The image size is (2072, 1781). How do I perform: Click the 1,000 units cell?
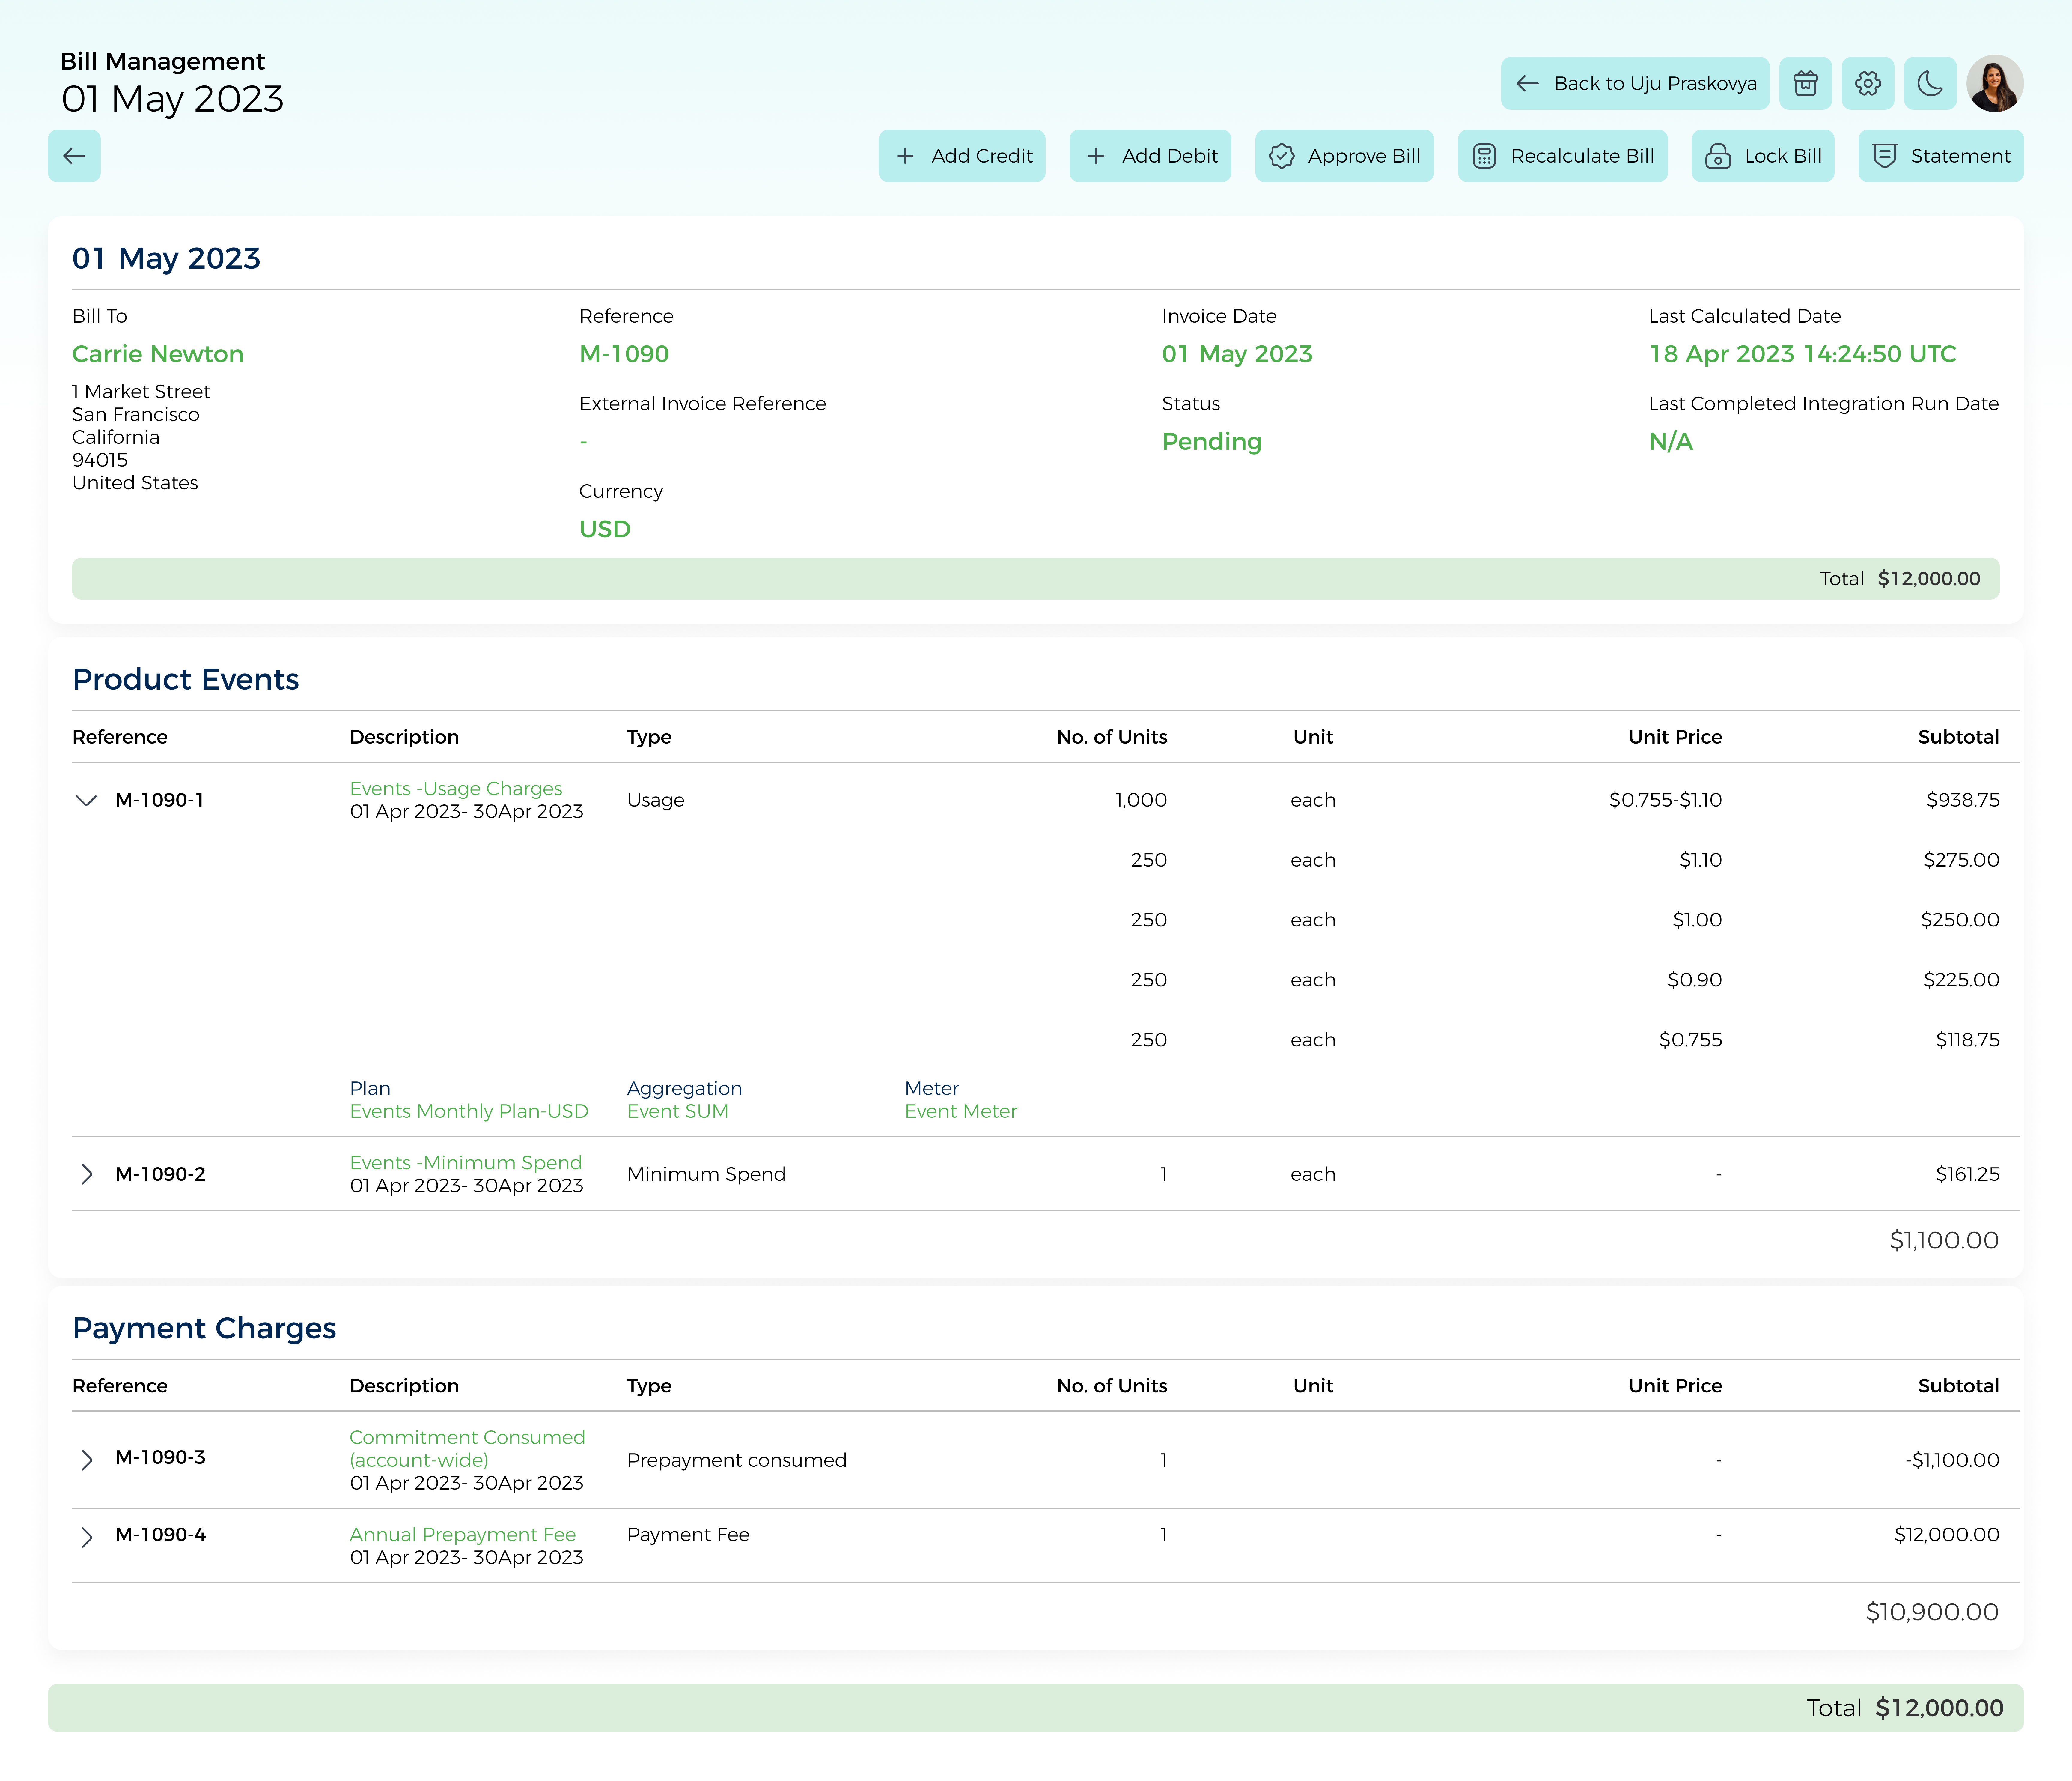(x=1141, y=800)
